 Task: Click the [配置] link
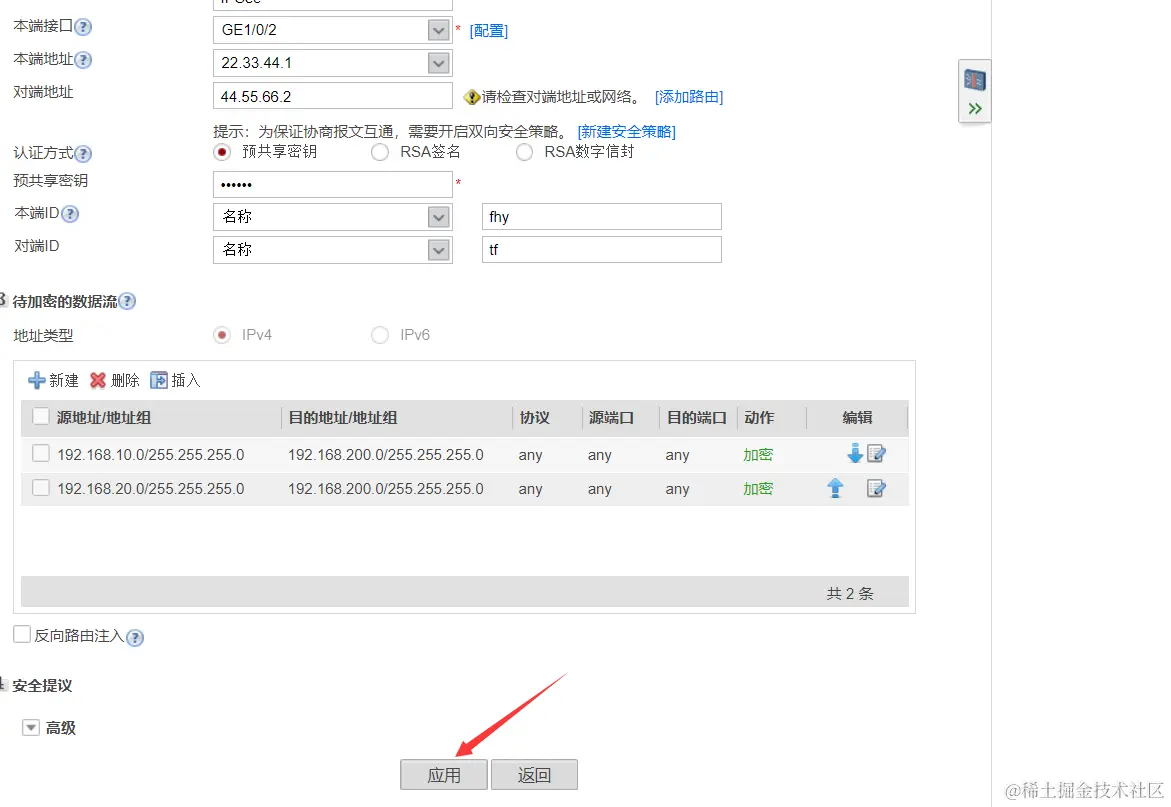click(x=488, y=31)
